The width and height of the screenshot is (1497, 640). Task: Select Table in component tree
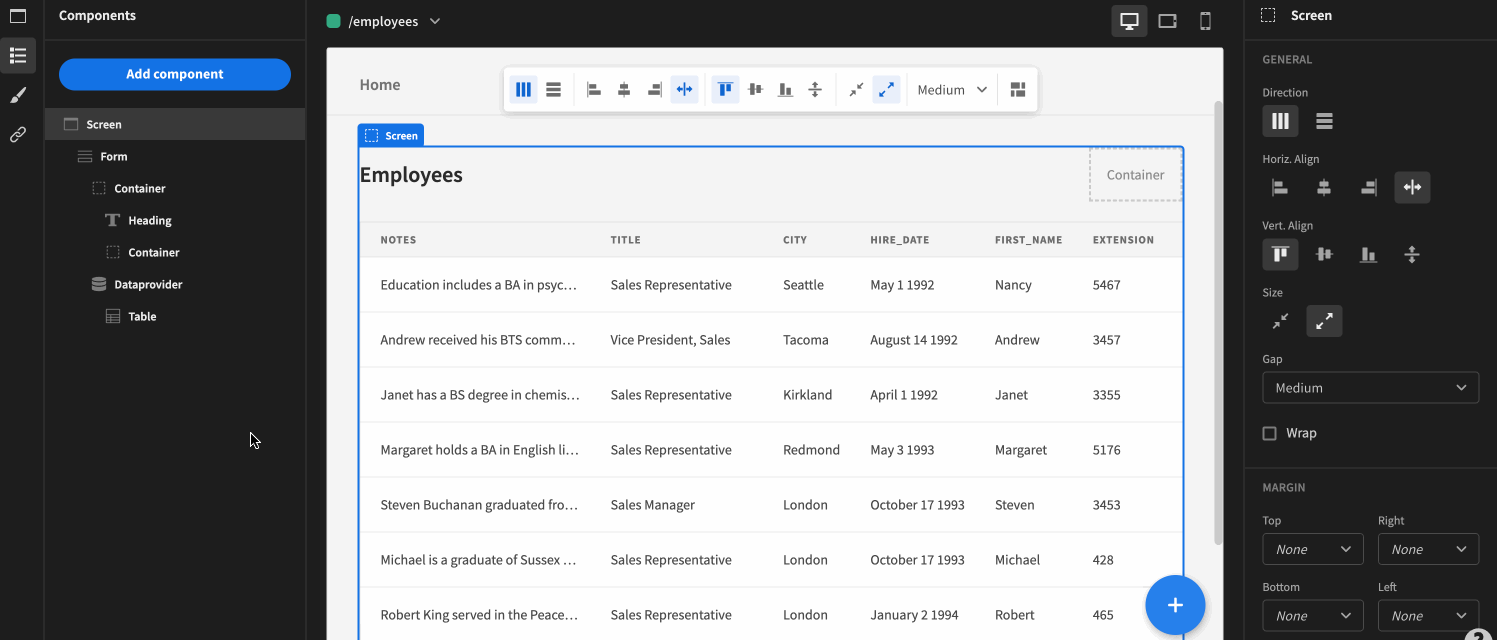tap(142, 316)
